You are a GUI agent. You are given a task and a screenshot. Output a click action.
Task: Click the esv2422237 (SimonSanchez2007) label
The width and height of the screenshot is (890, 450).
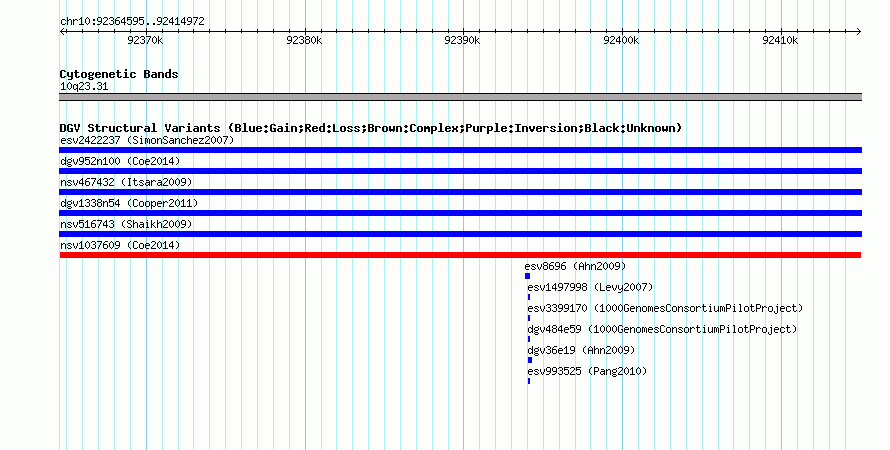point(147,140)
